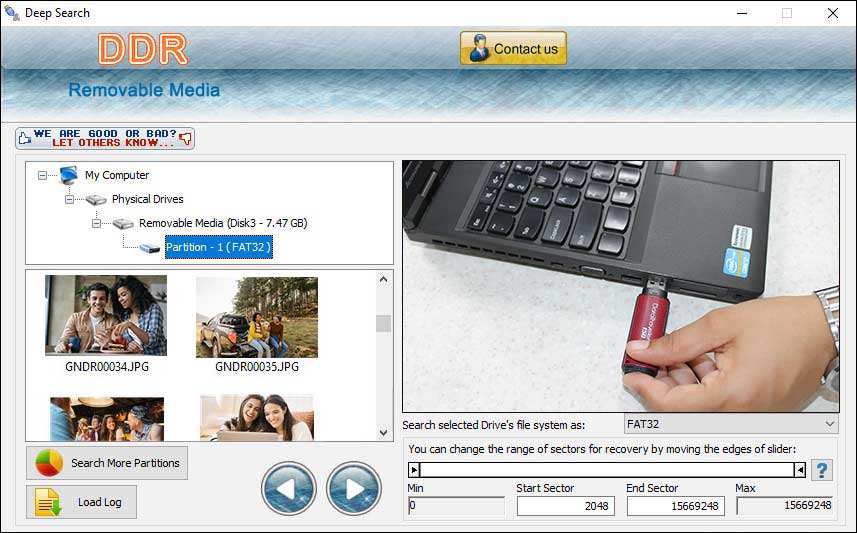The height and width of the screenshot is (533, 857).
Task: Open the FAT32 file system dropdown
Action: pos(731,424)
